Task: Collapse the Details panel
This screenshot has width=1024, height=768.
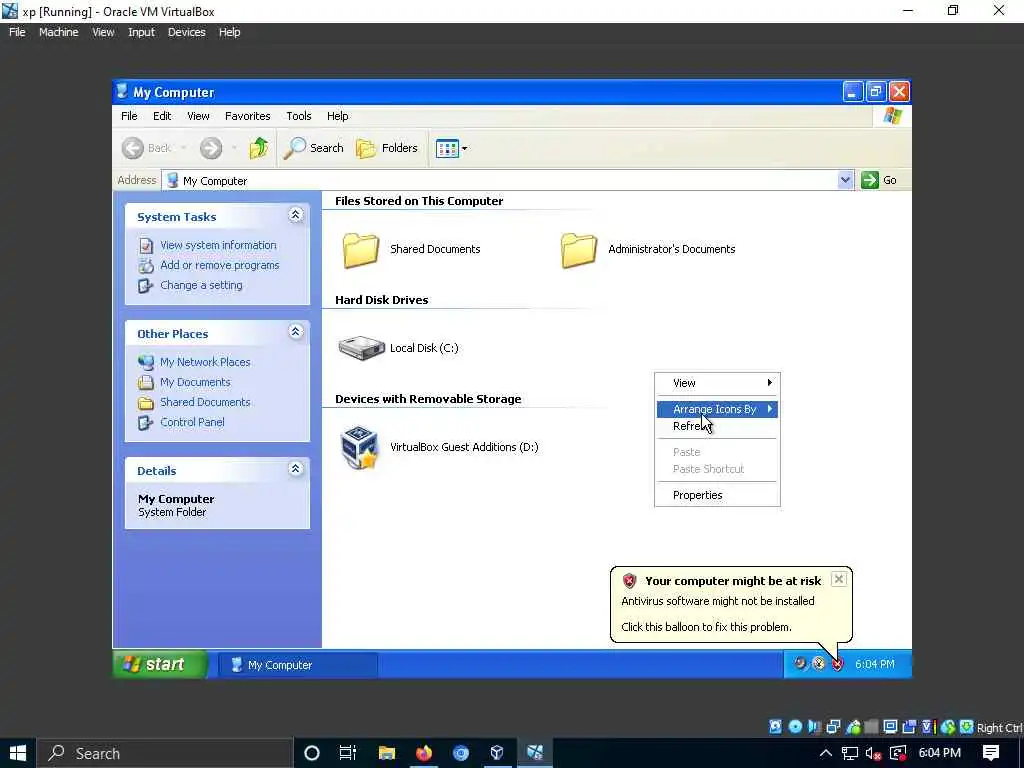Action: tap(295, 468)
